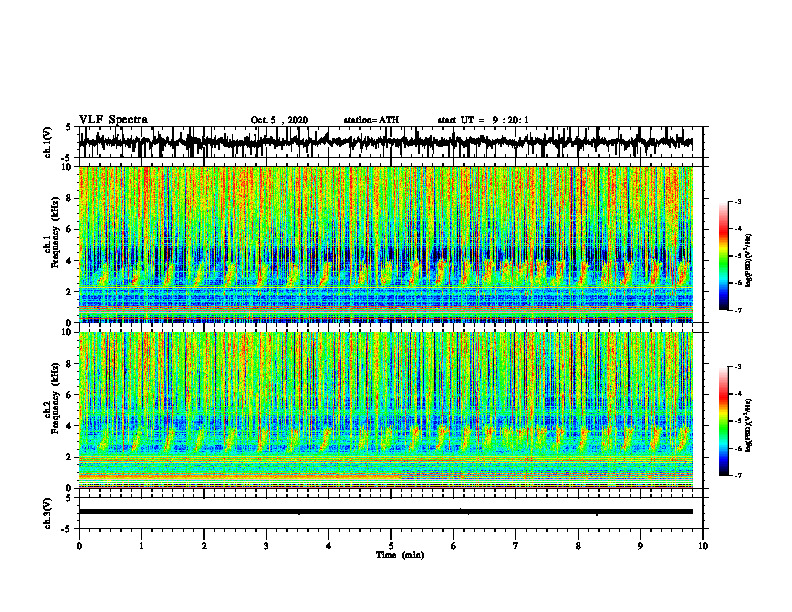Viewport: 792px width, 612px height.
Task: Click the "-3" tick on ch.2 colorbar
Action: click(x=738, y=367)
